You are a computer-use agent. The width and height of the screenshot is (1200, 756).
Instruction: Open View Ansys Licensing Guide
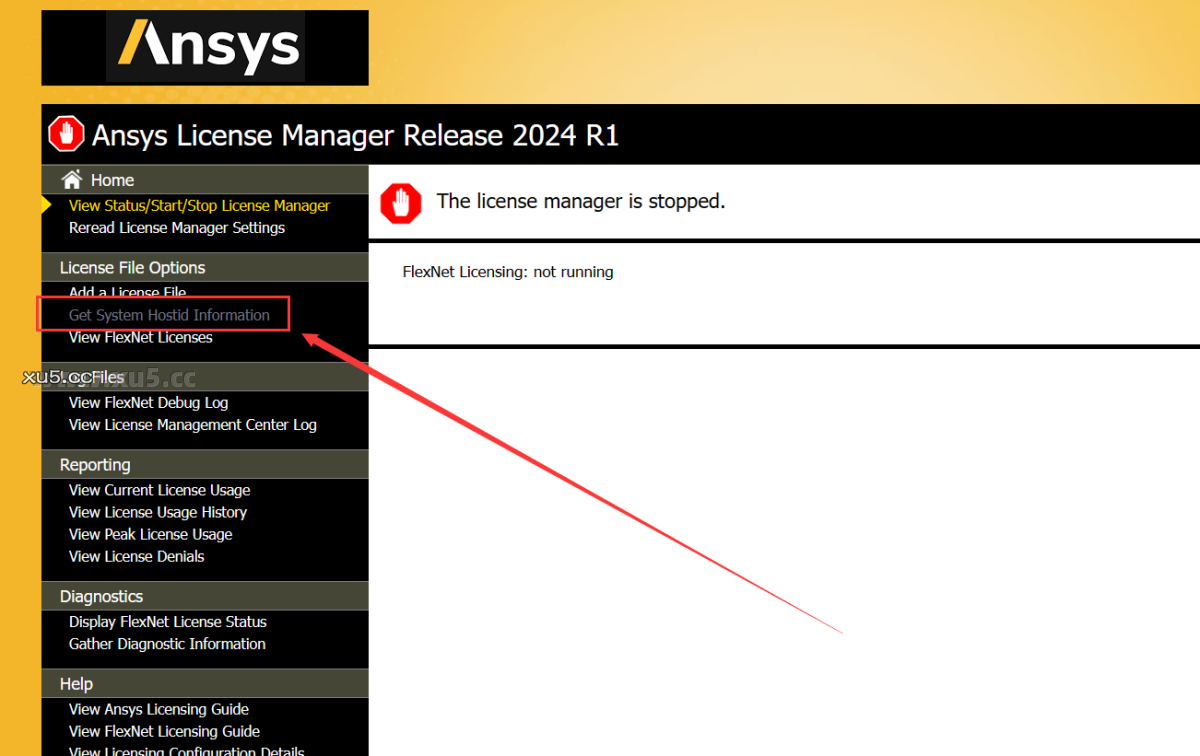(x=158, y=709)
